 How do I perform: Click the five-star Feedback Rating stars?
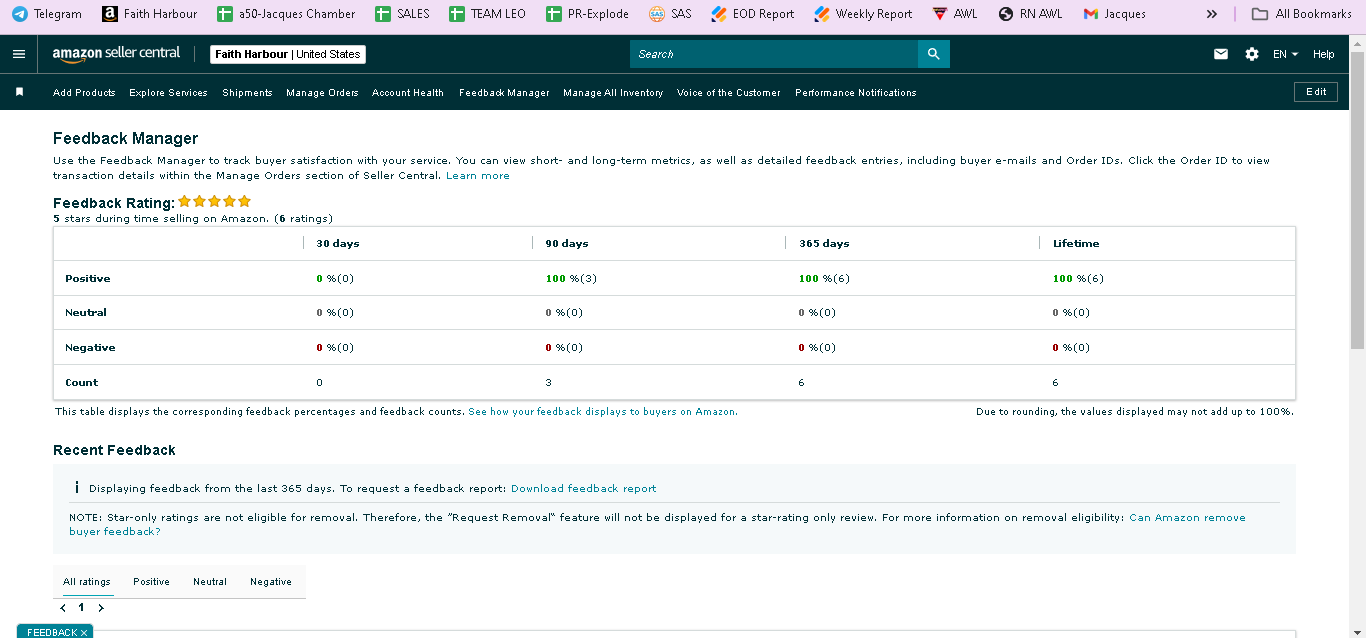(x=214, y=202)
